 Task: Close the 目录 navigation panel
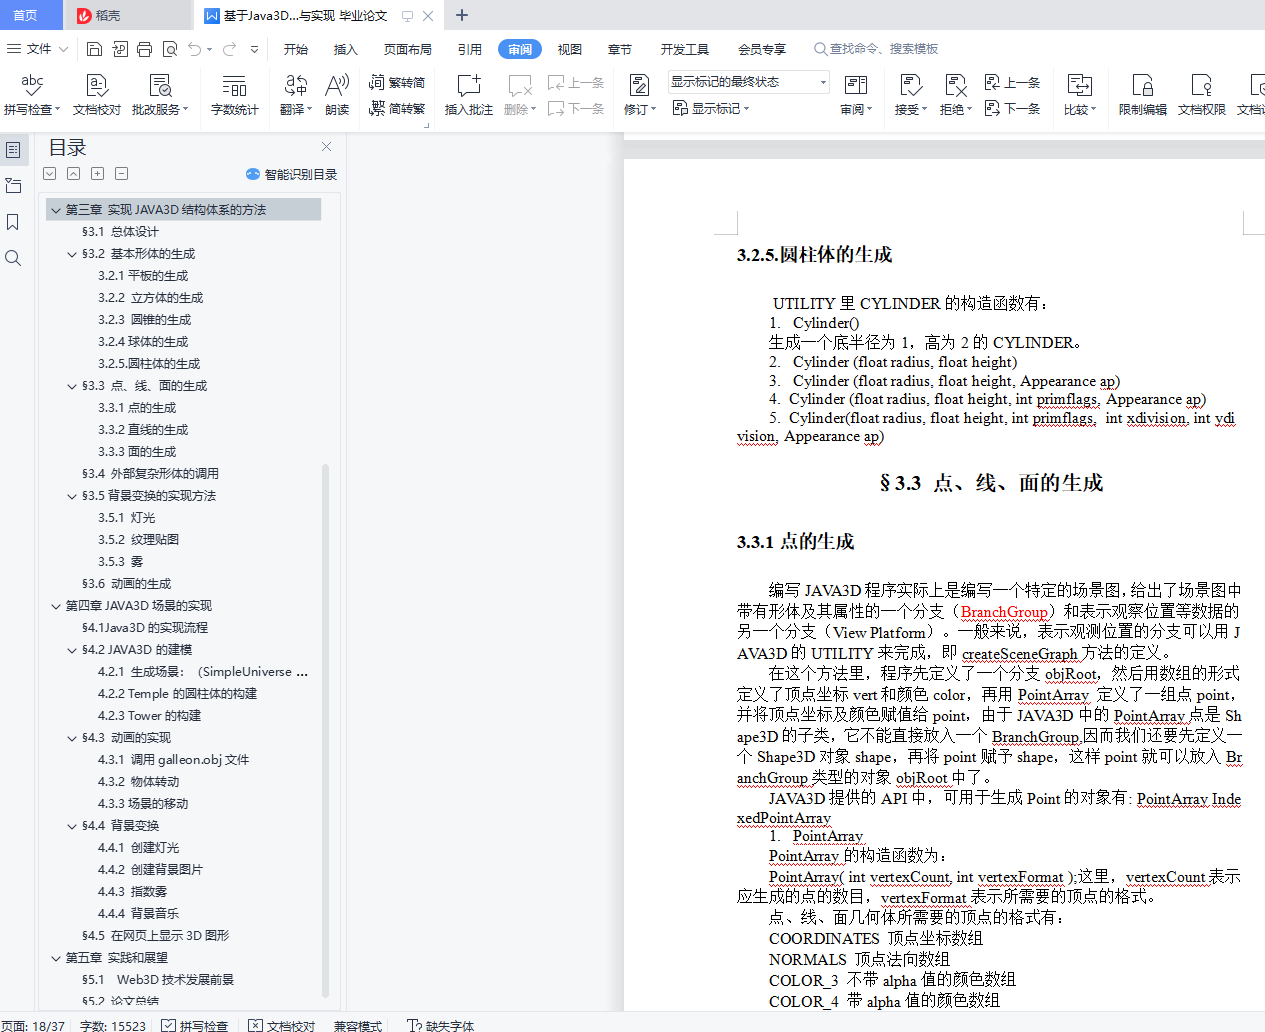326,146
